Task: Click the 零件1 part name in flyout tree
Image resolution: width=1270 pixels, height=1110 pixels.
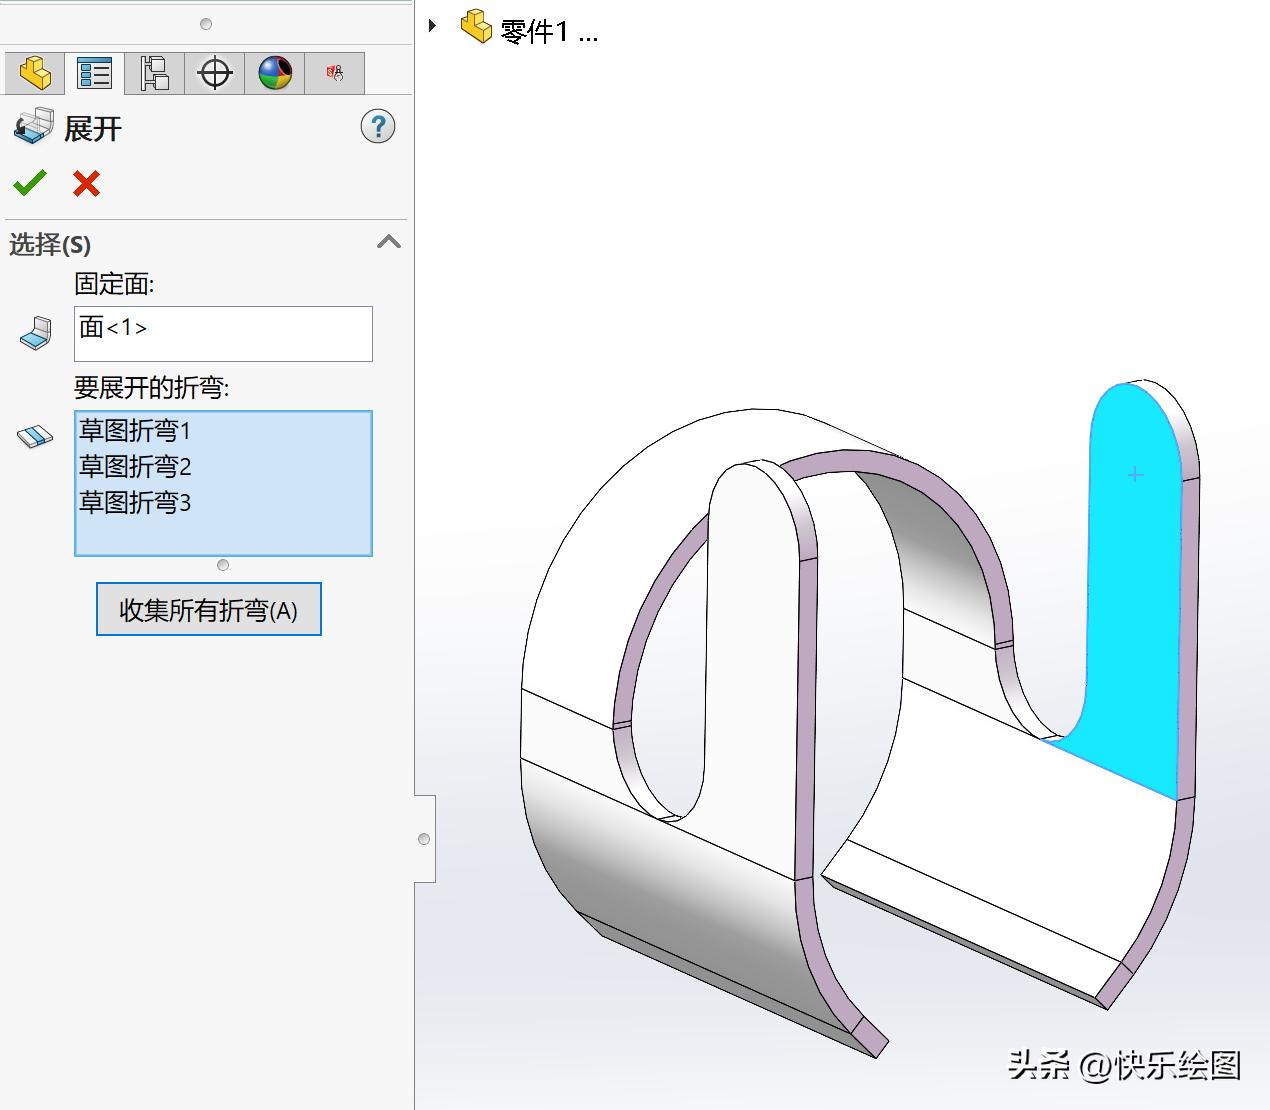Action: point(549,32)
